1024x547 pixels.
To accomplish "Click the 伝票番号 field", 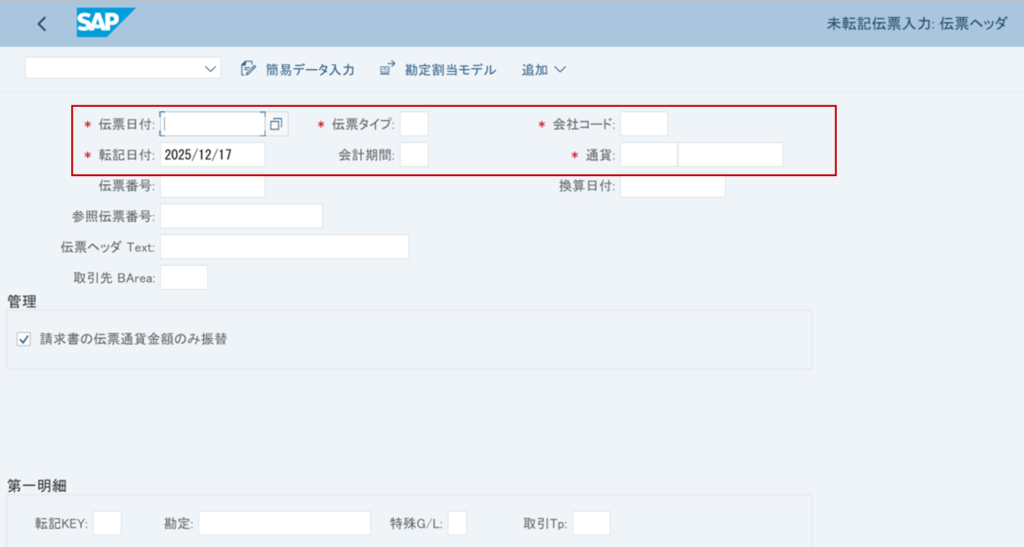I will click(x=213, y=186).
